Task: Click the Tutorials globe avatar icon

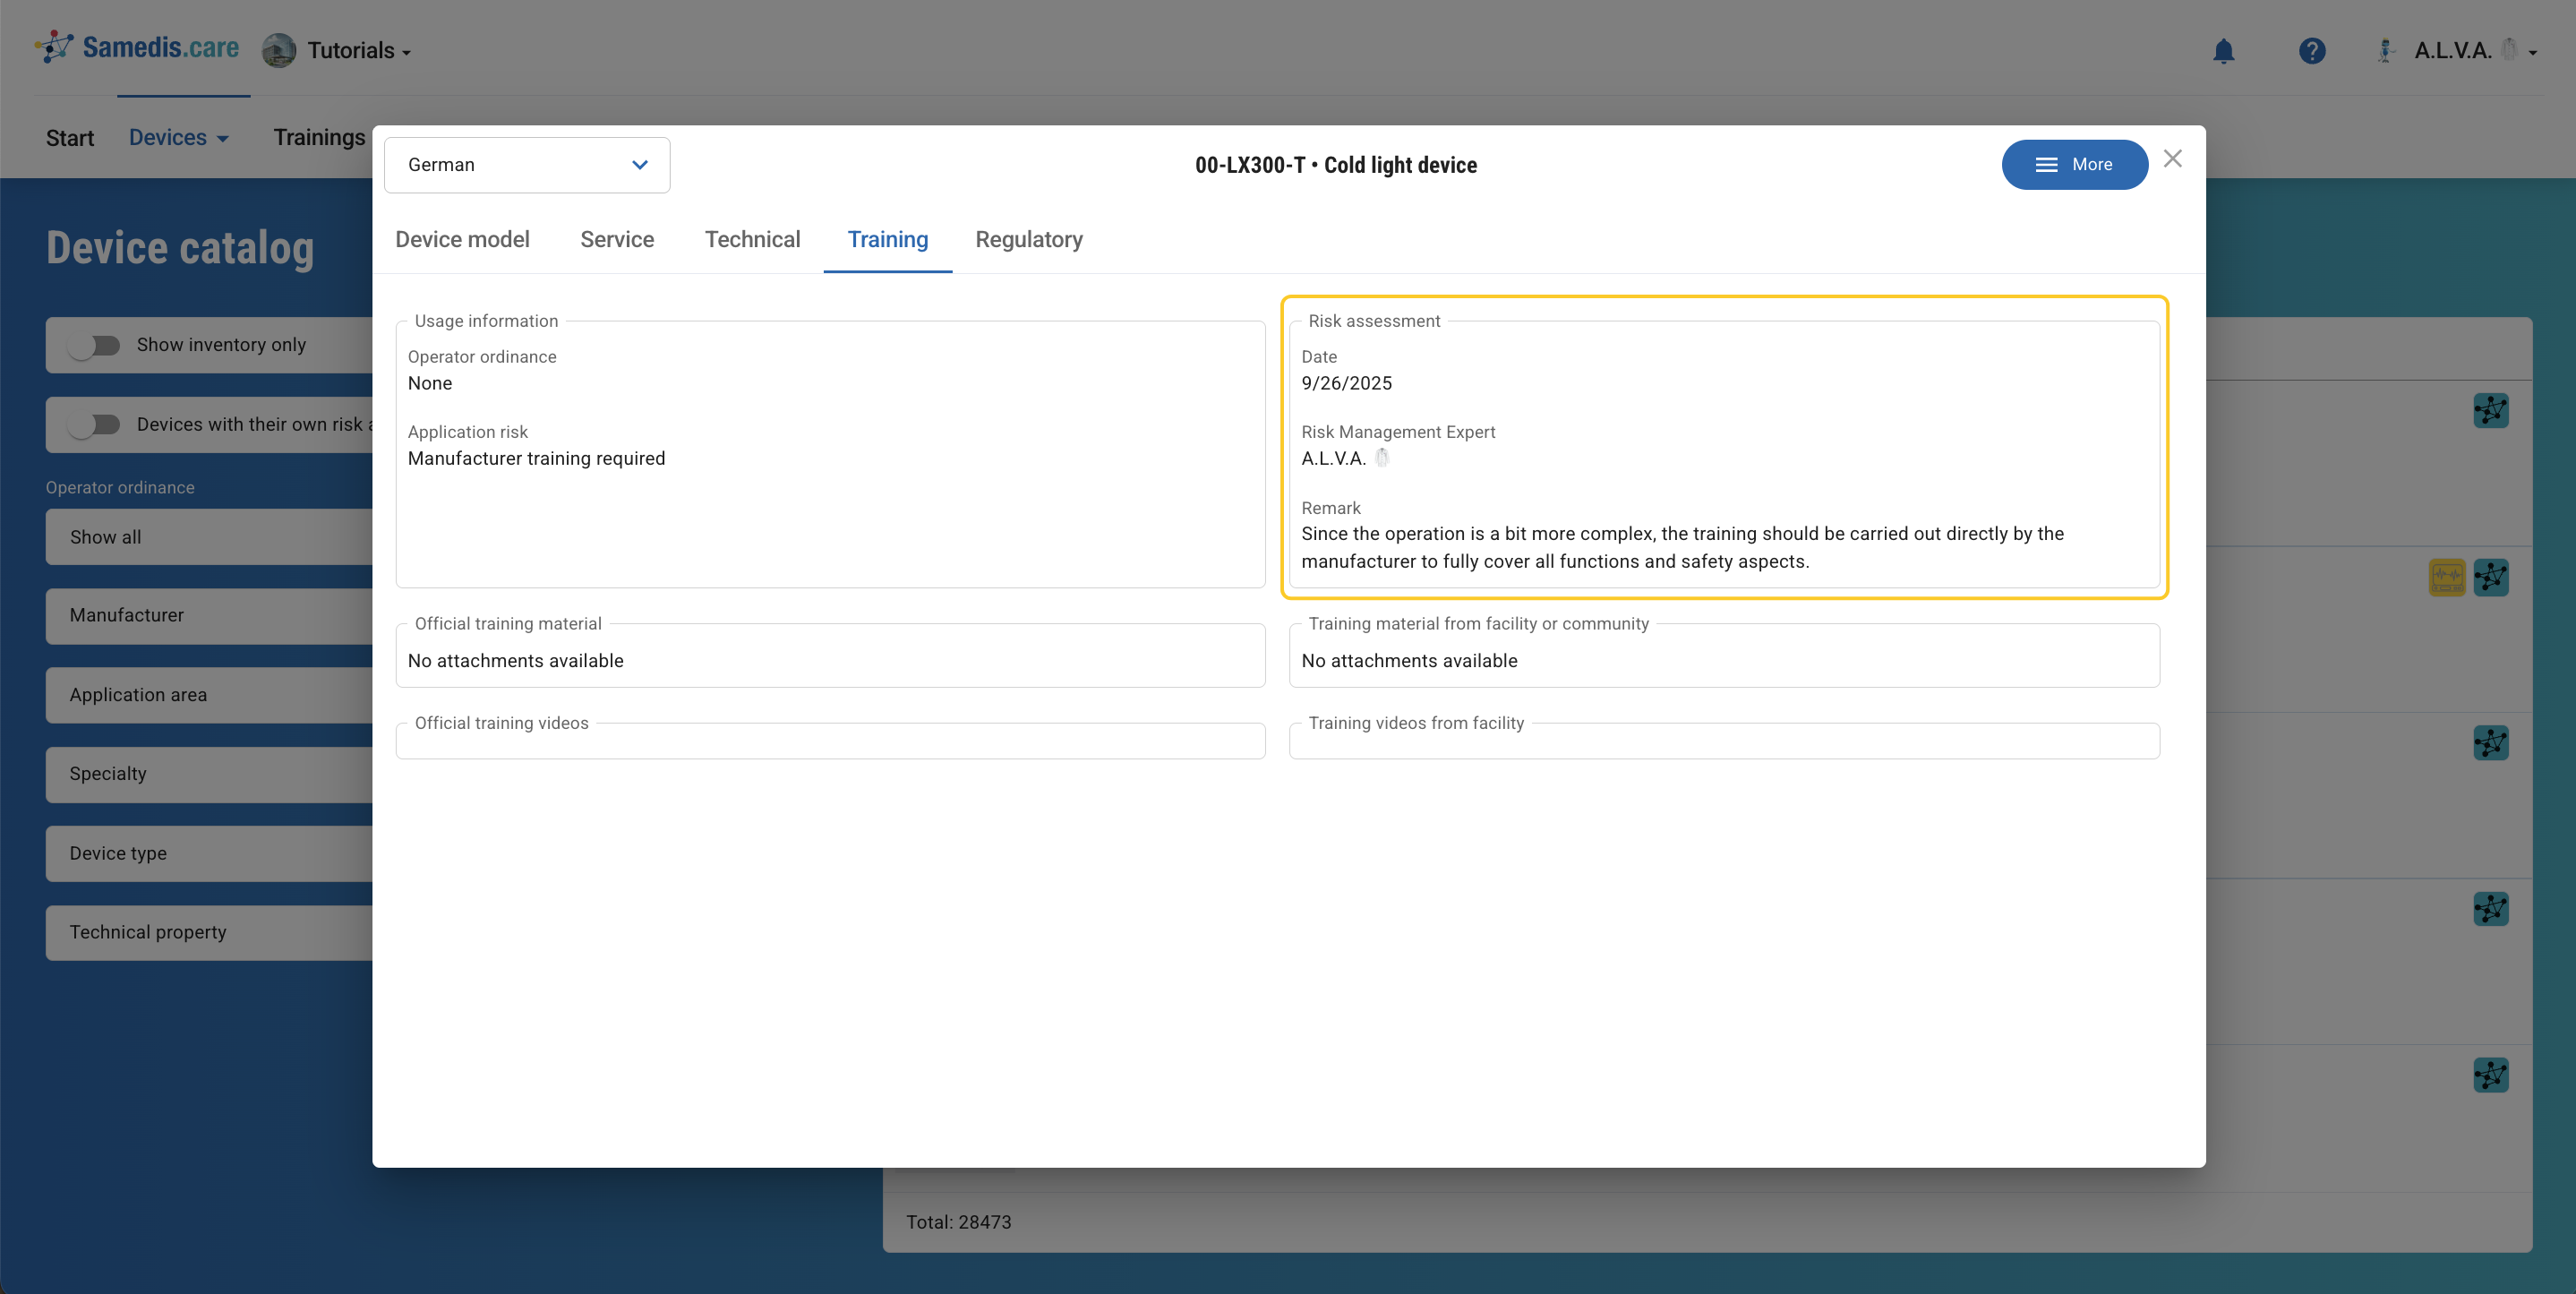Action: pyautogui.click(x=279, y=50)
